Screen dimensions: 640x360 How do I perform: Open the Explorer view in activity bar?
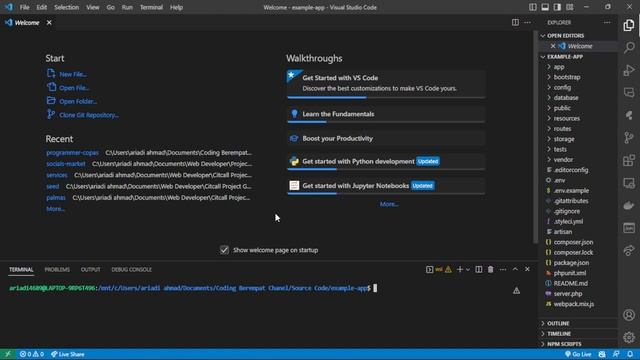629,25
